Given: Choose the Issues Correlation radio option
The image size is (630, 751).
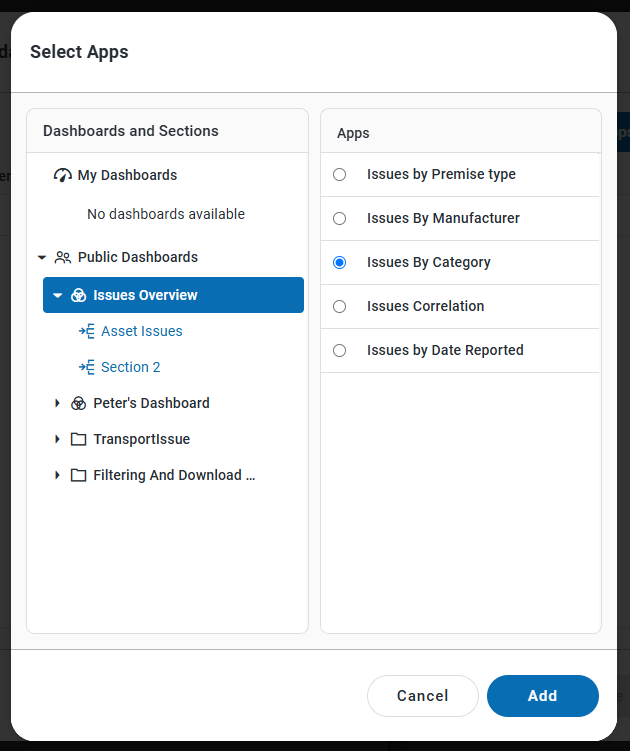Looking at the screenshot, I should click(x=340, y=306).
